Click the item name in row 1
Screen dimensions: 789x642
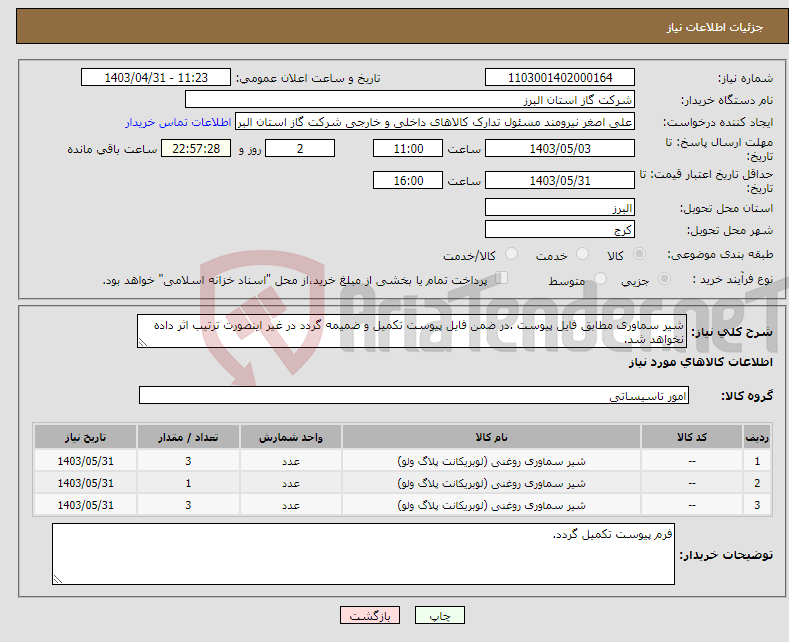point(492,461)
